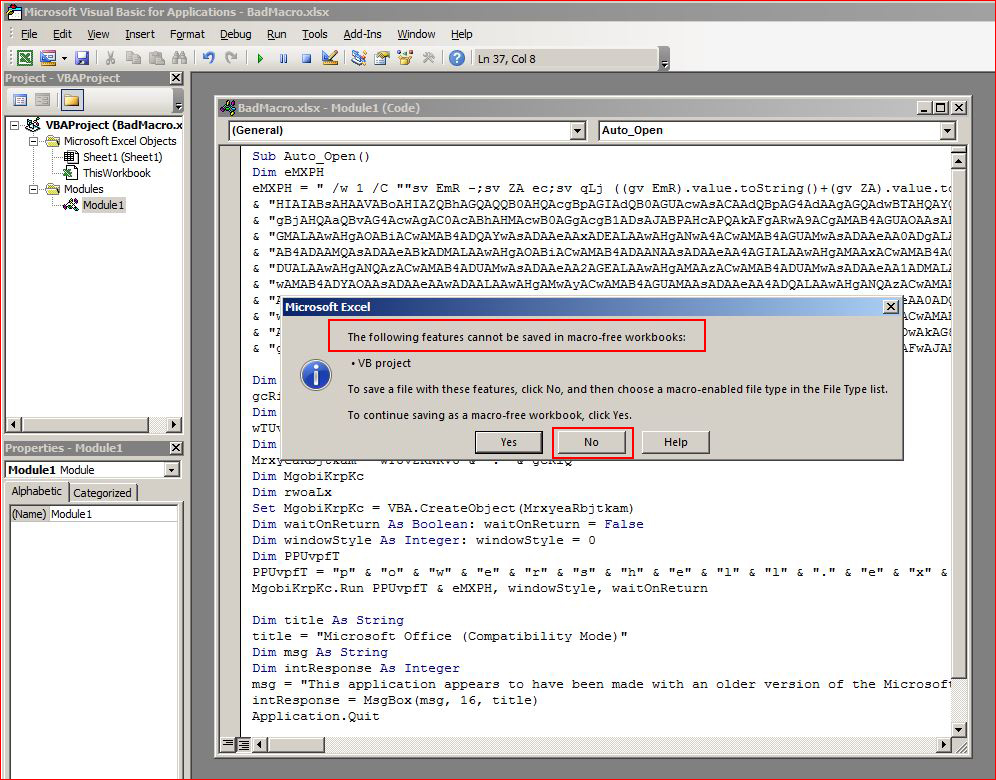Close the Project - VBAProject pane

(x=176, y=78)
